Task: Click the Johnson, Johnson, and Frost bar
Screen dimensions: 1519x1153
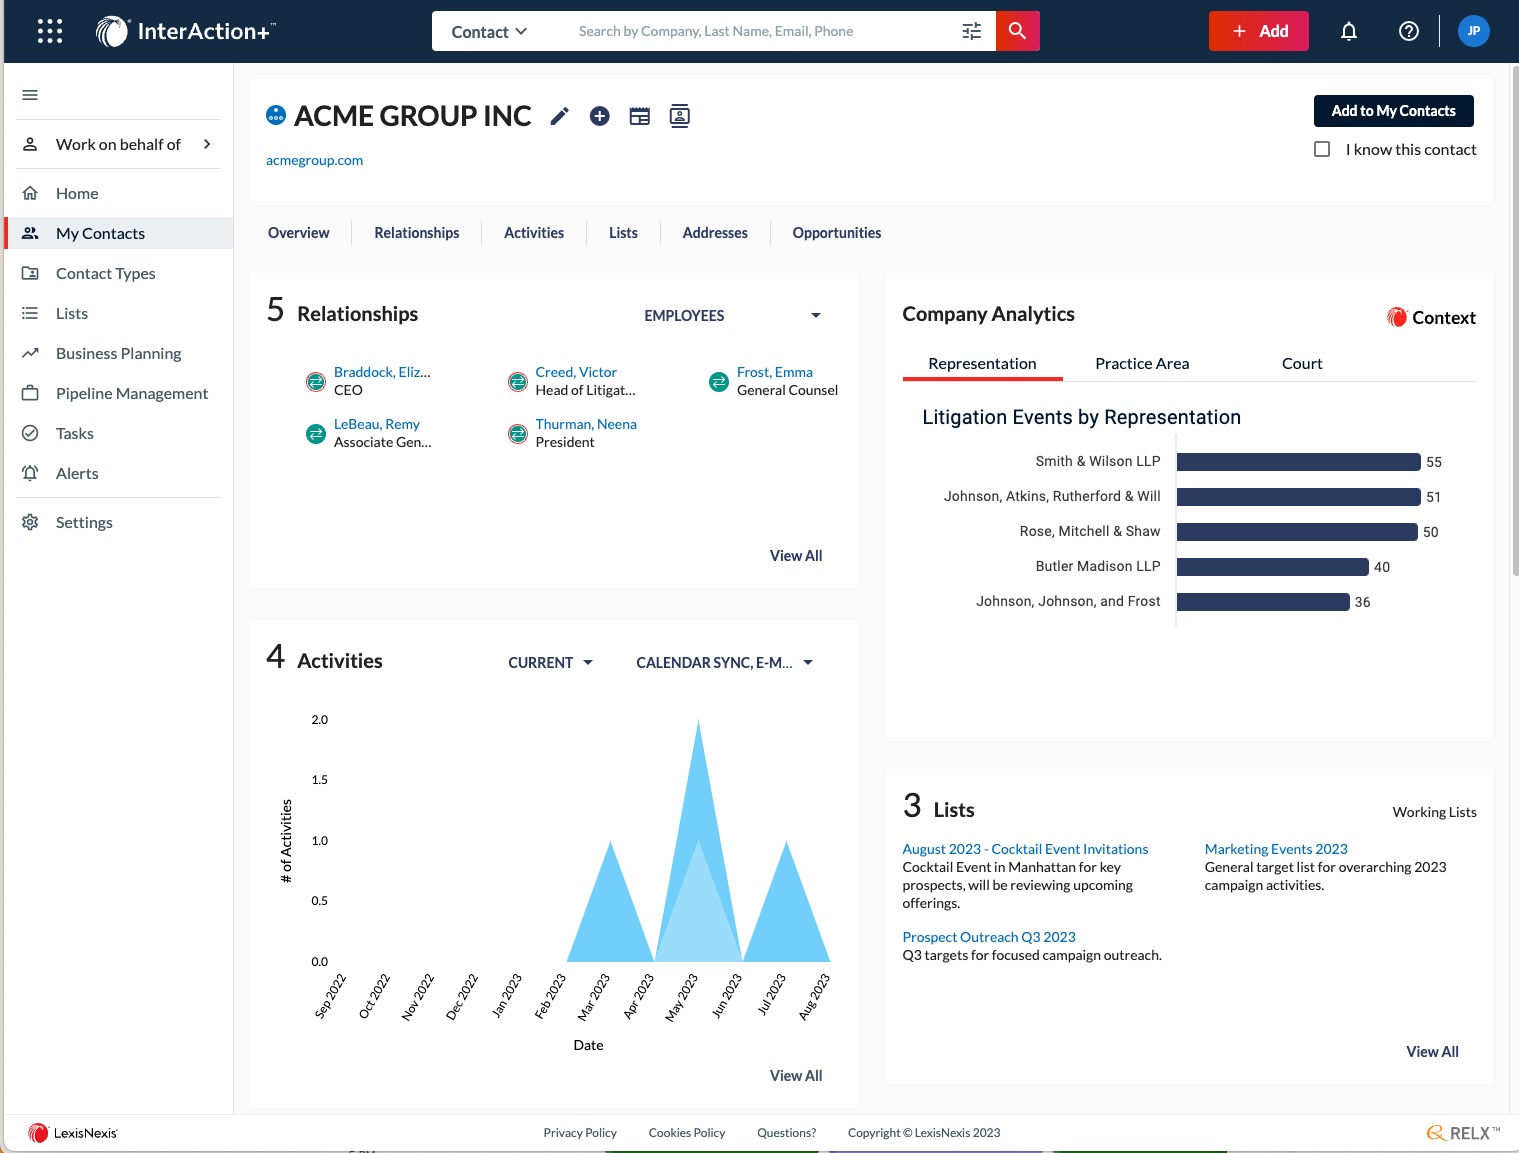Action: coord(1263,602)
